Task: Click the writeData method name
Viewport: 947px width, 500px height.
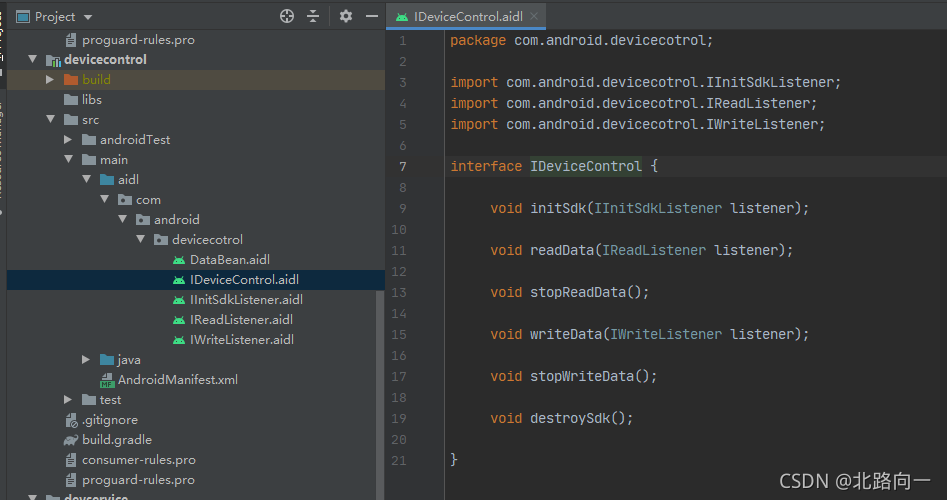Action: coord(566,334)
